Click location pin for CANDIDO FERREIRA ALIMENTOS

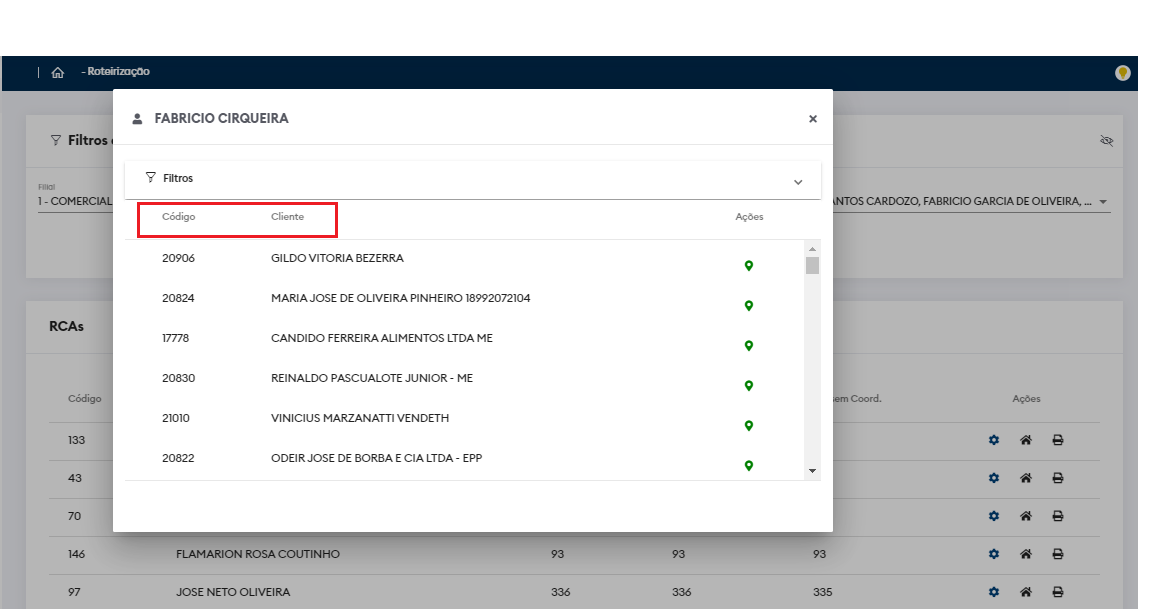point(748,345)
